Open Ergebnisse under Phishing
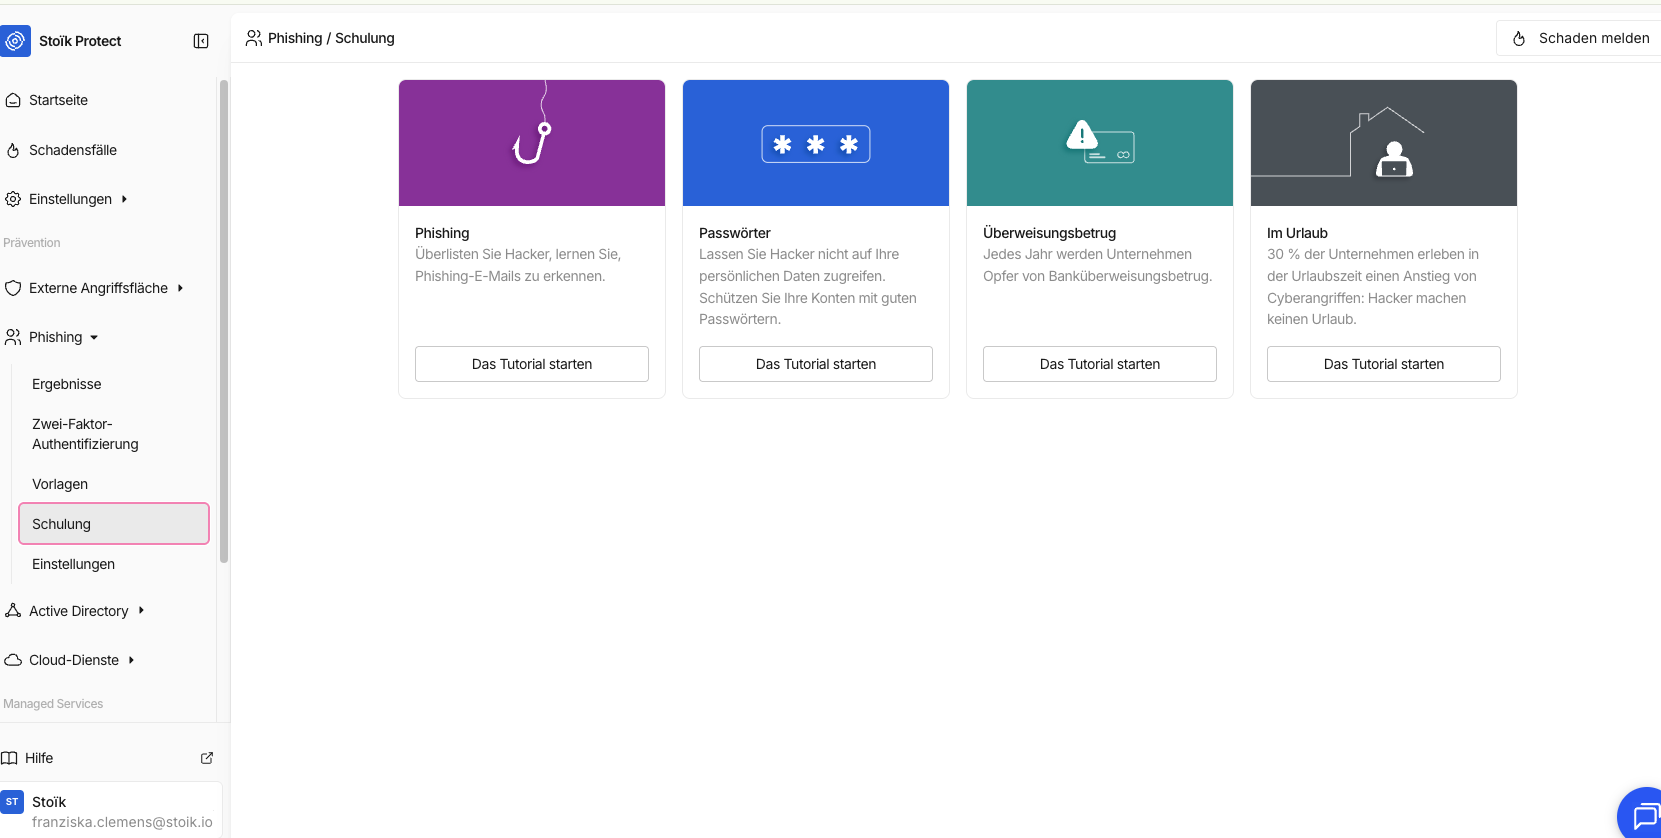 click(67, 384)
